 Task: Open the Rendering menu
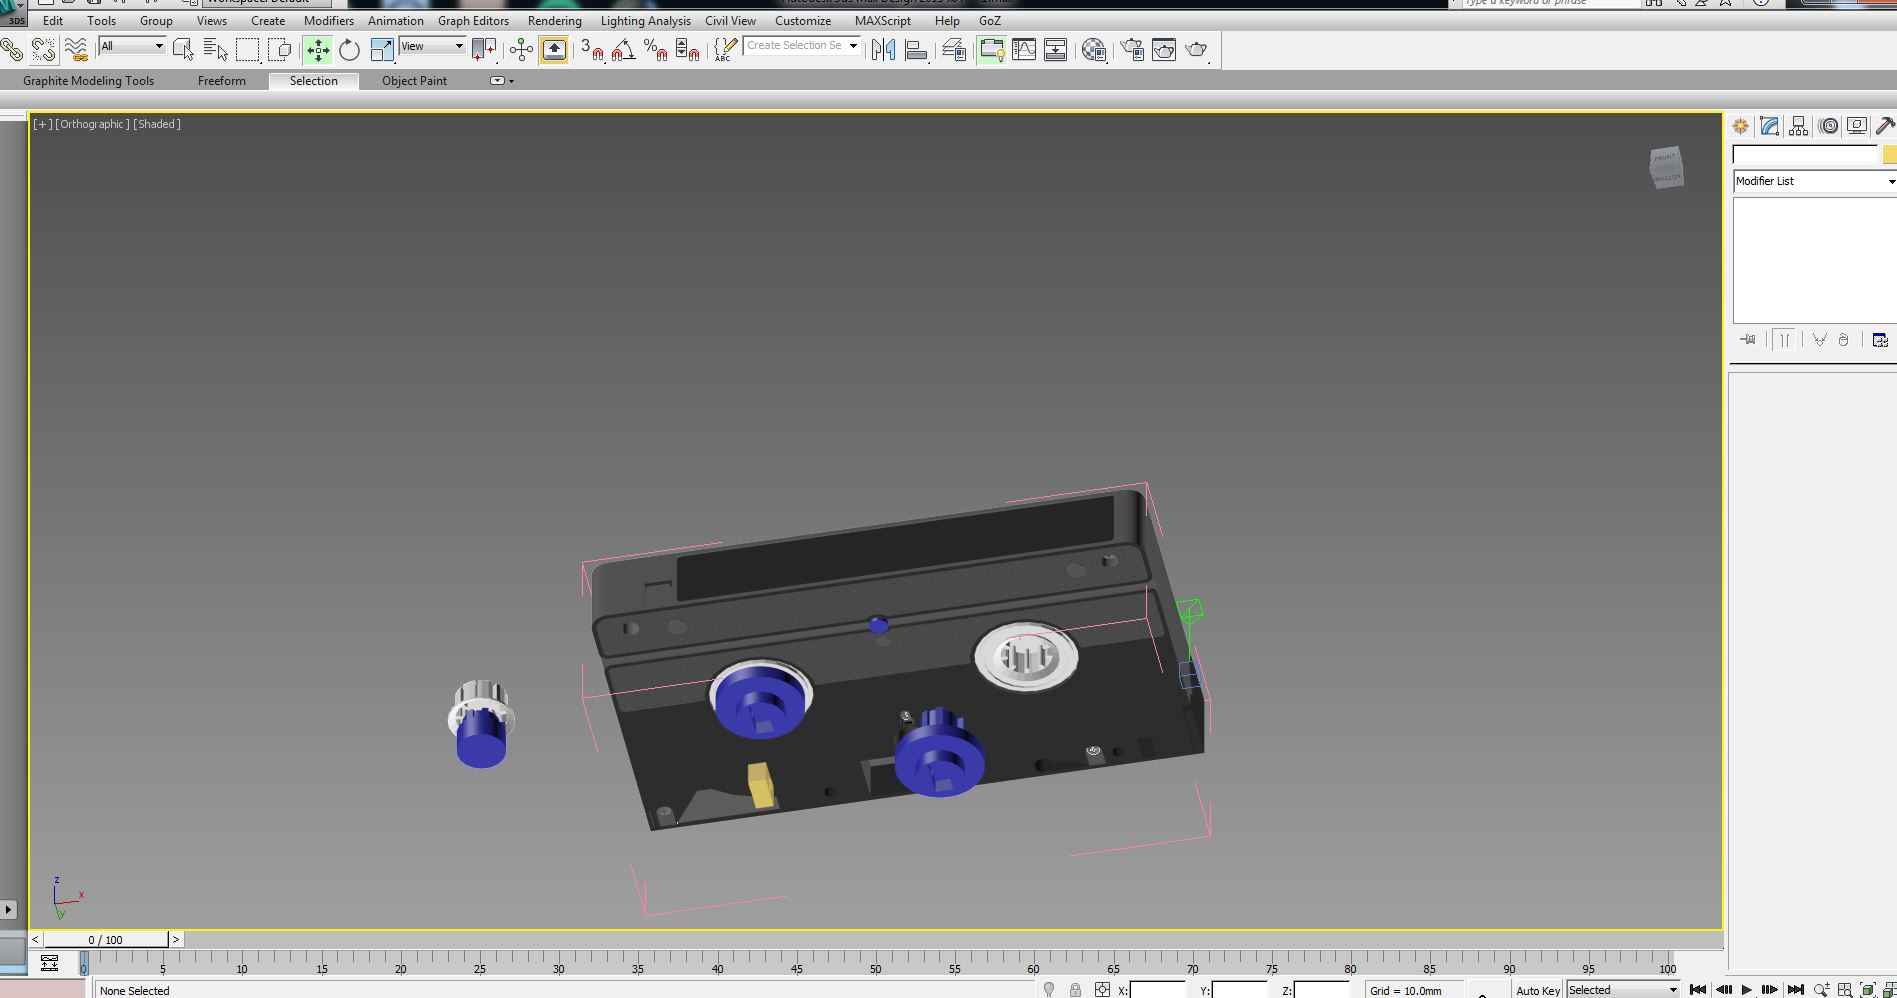coord(554,20)
